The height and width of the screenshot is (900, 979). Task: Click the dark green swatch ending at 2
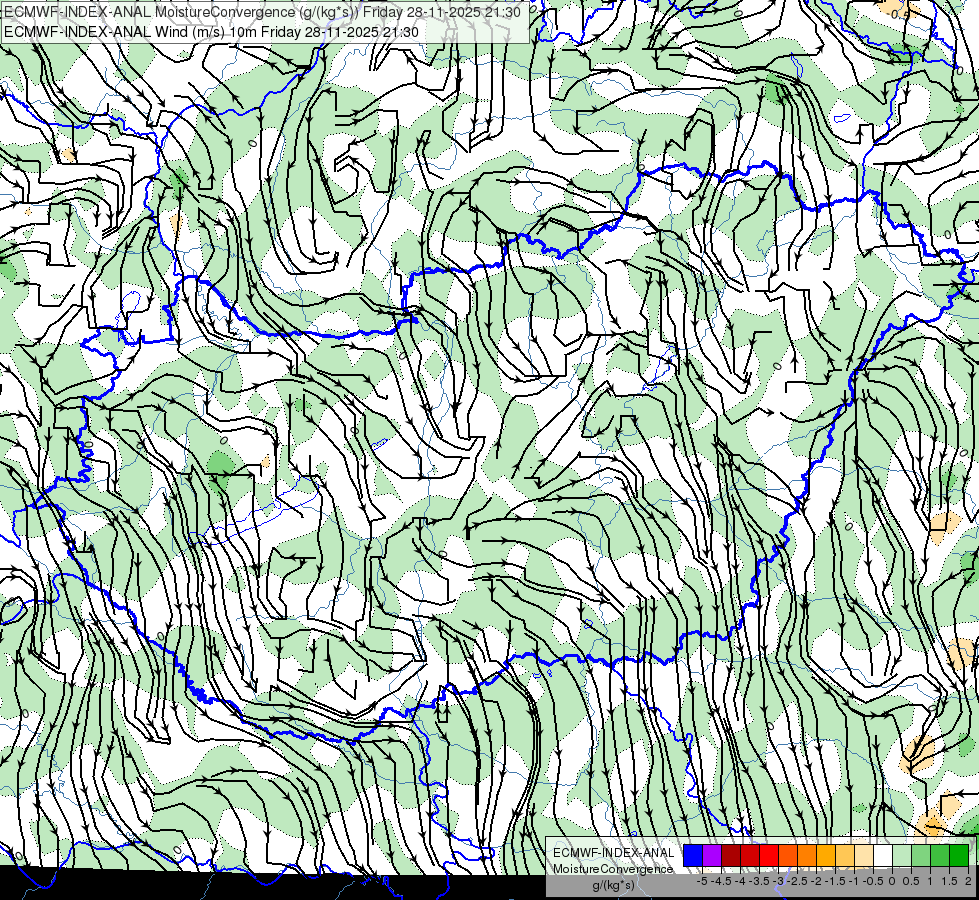pos(958,855)
